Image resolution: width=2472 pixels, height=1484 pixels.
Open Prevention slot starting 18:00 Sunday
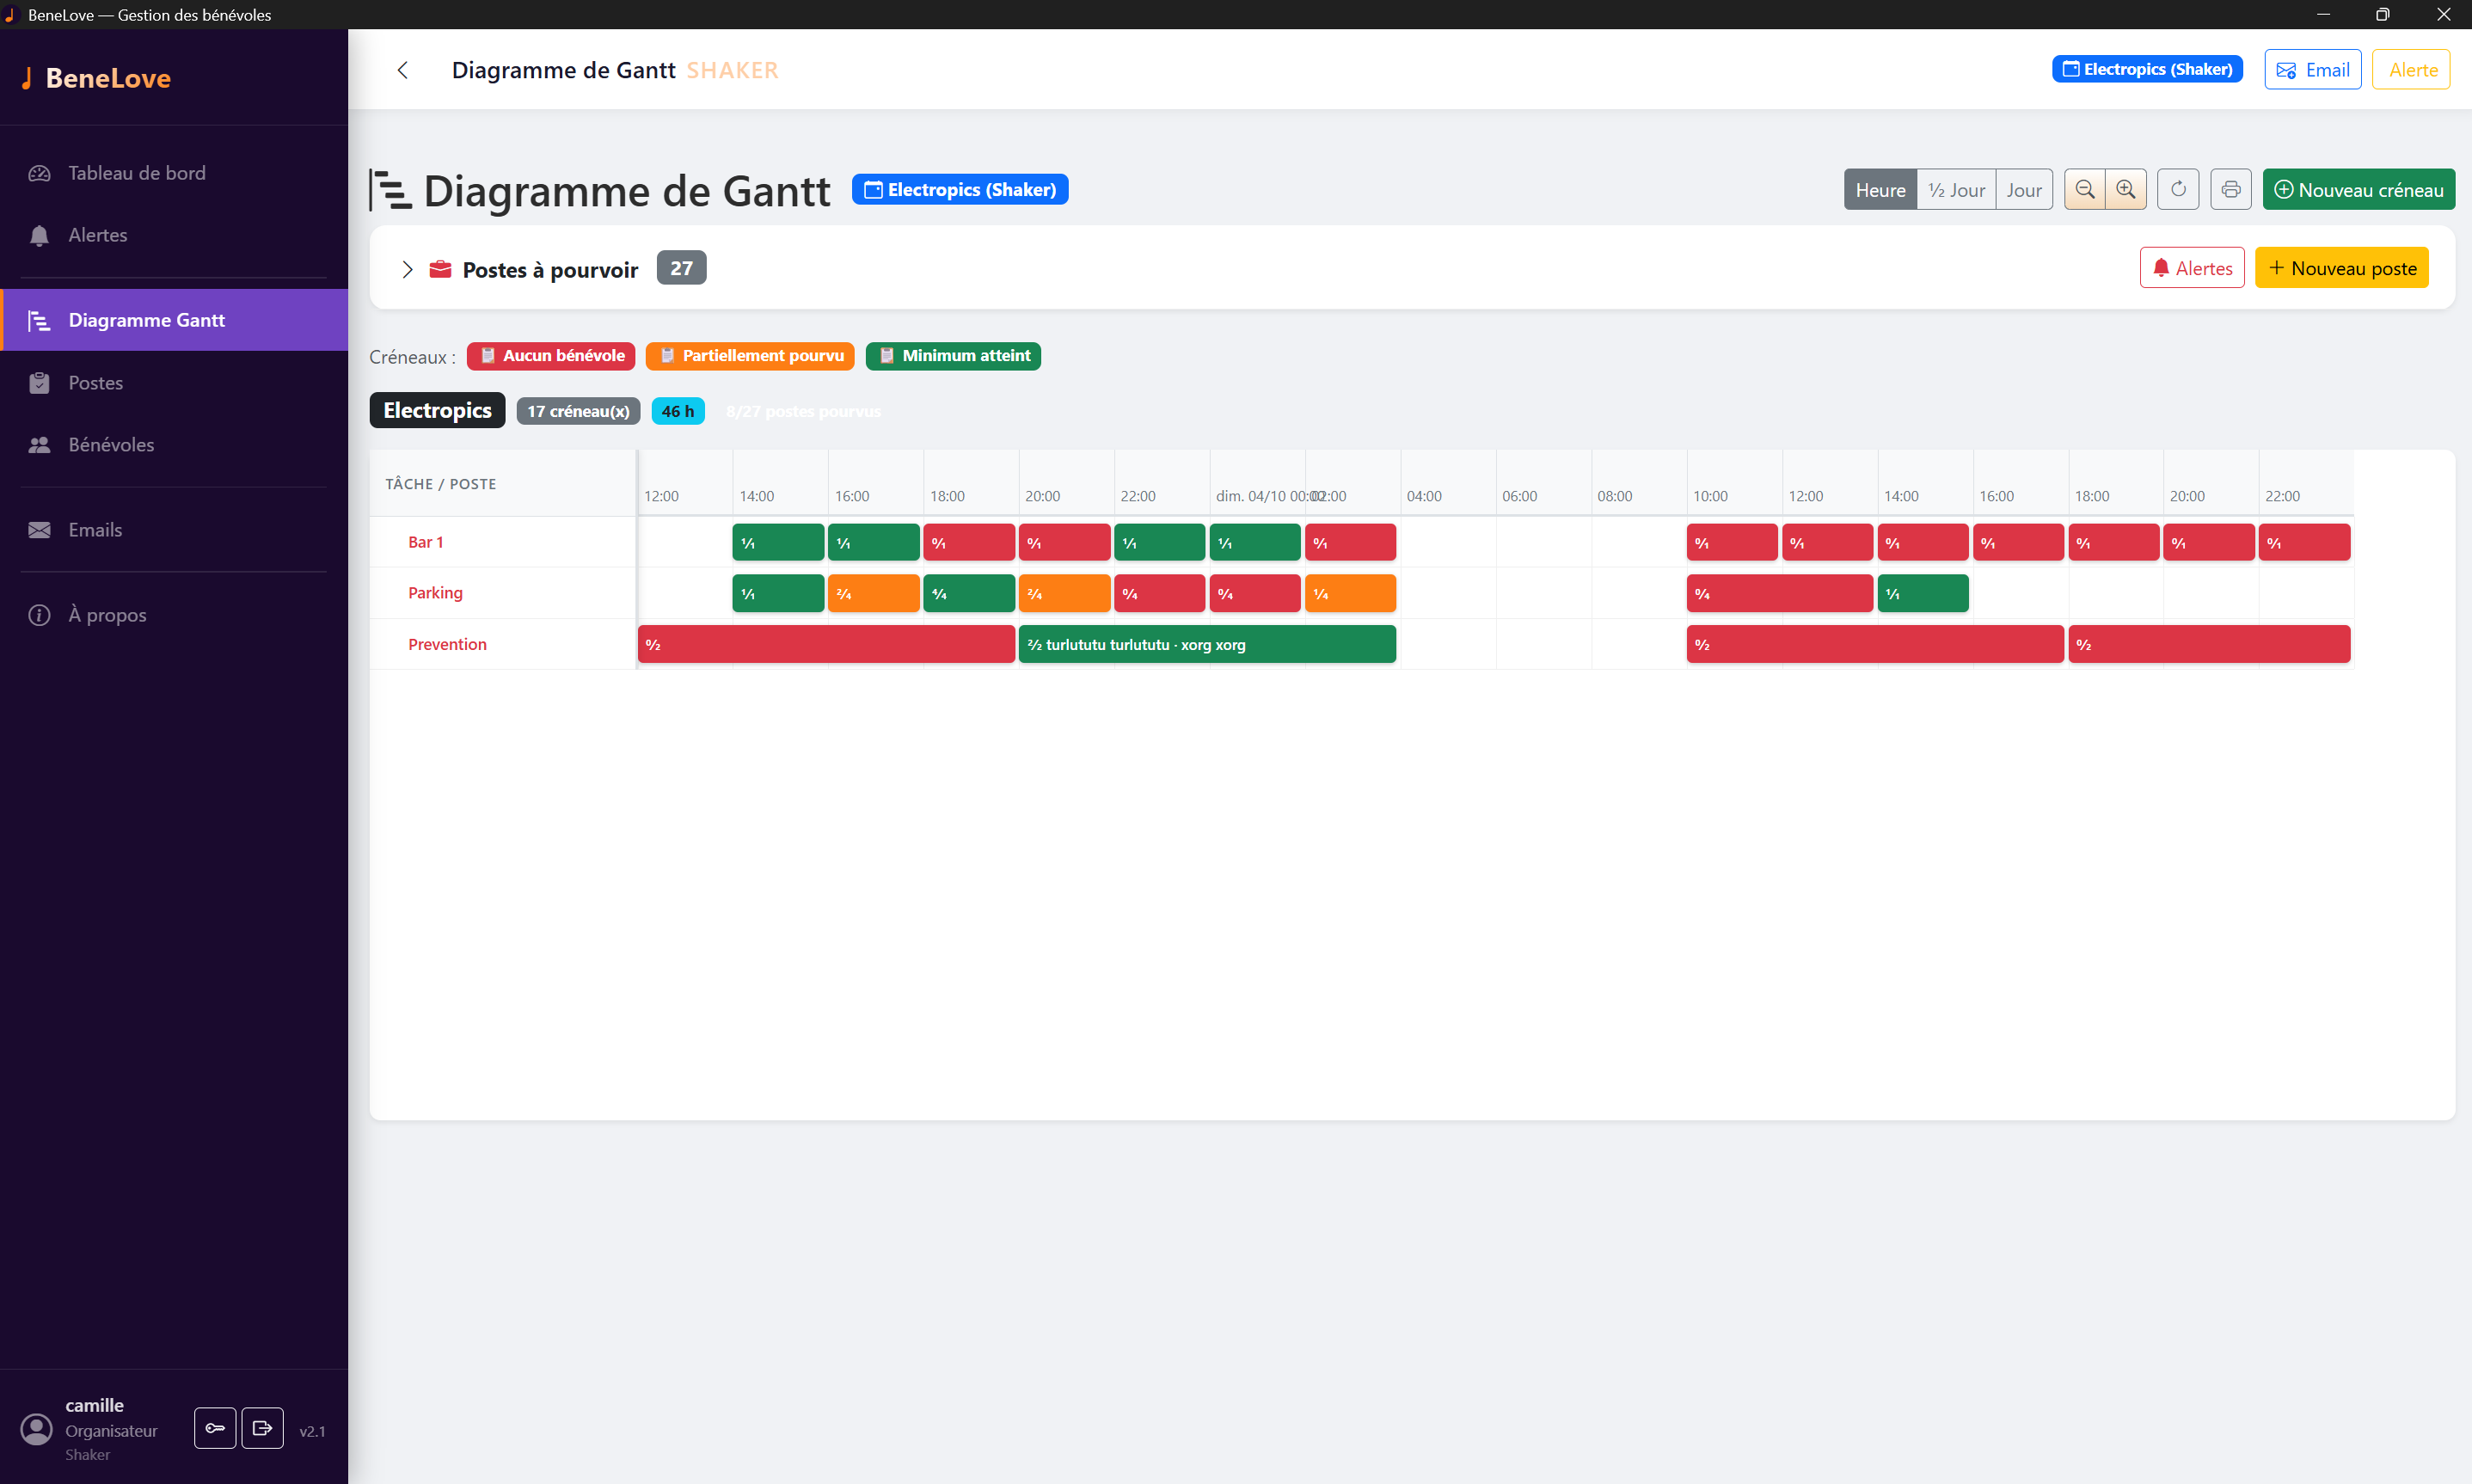point(2210,645)
